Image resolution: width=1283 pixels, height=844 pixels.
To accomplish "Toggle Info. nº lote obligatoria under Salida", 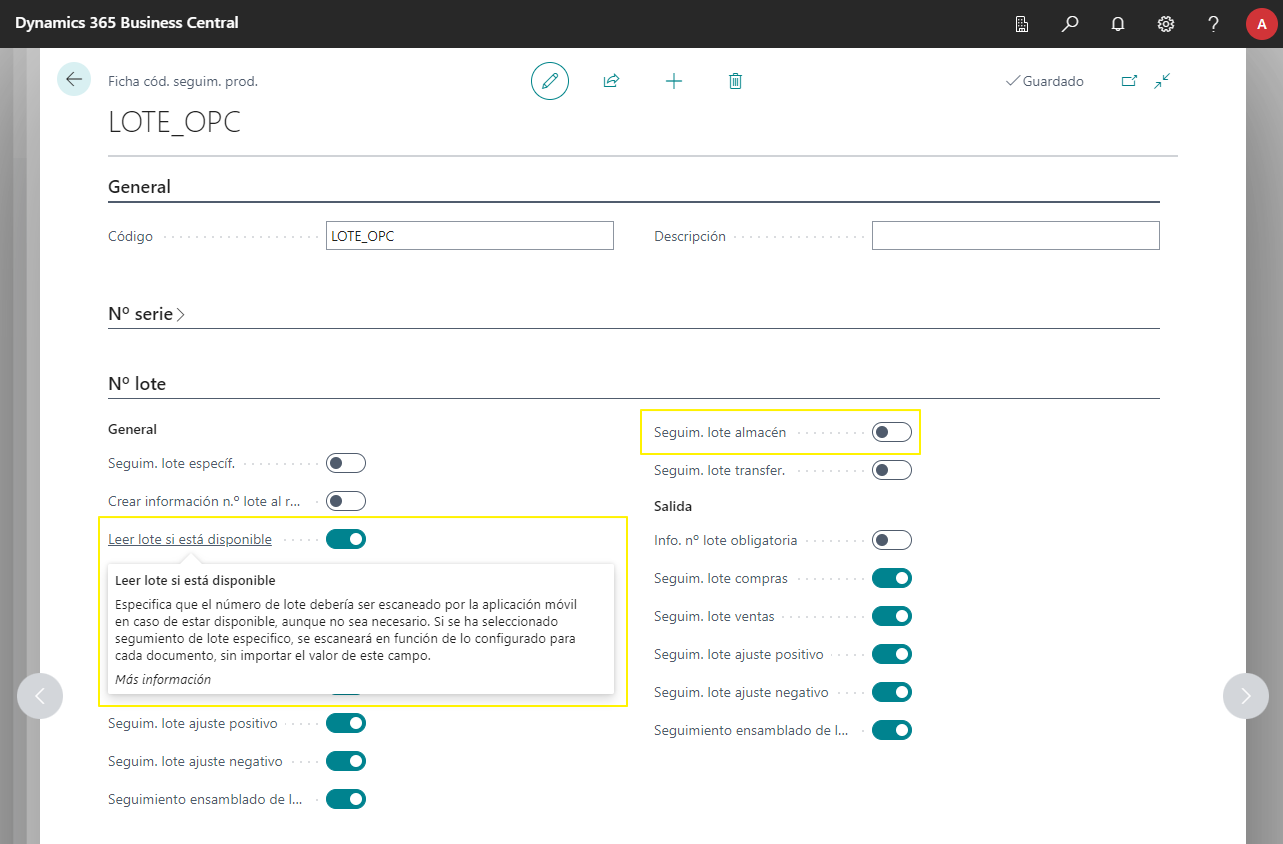I will pyautogui.click(x=892, y=540).
